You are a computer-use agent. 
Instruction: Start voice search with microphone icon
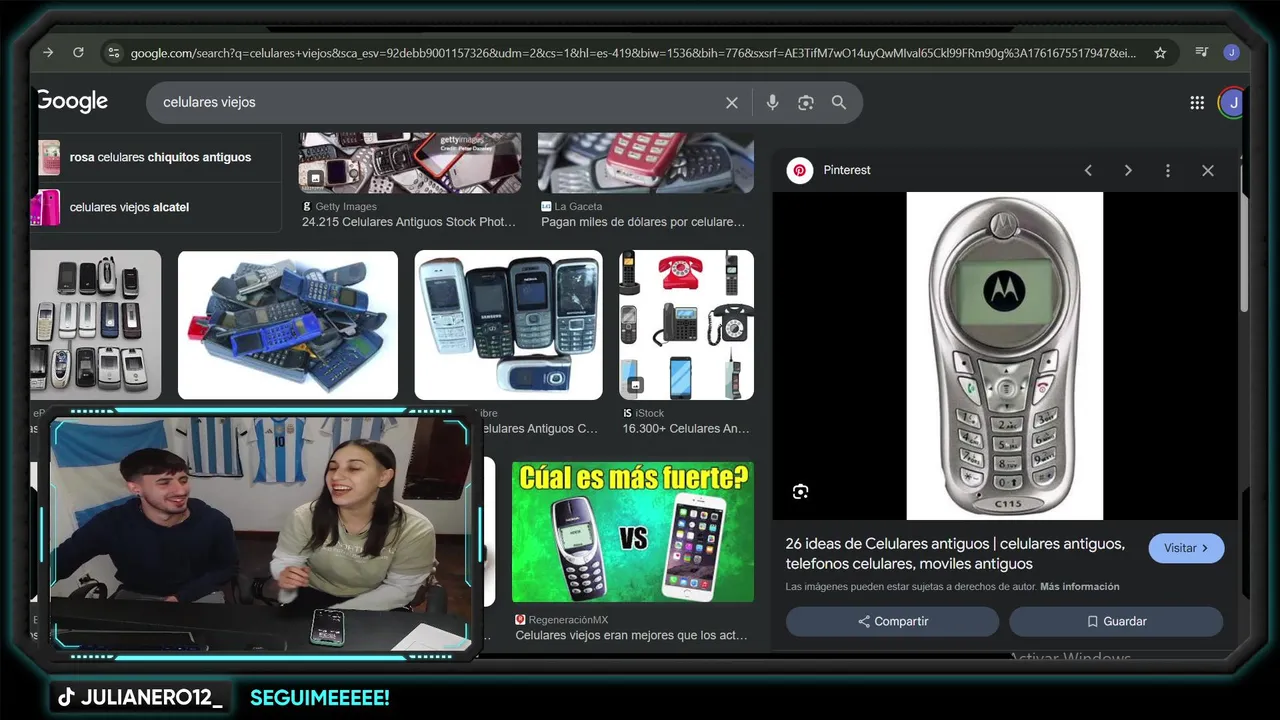click(772, 102)
